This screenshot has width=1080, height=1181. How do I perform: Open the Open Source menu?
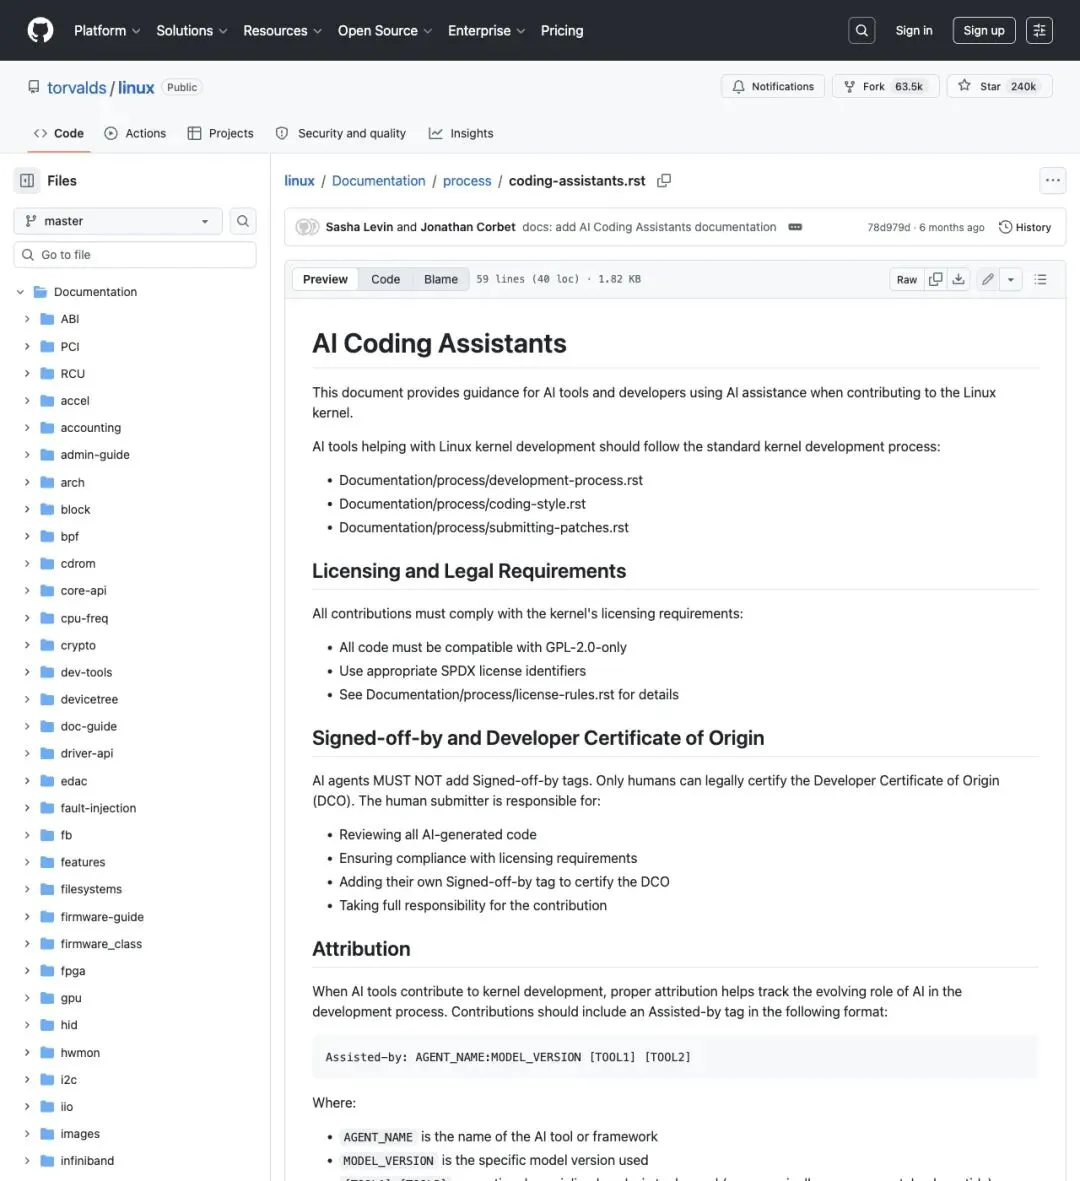pos(385,30)
